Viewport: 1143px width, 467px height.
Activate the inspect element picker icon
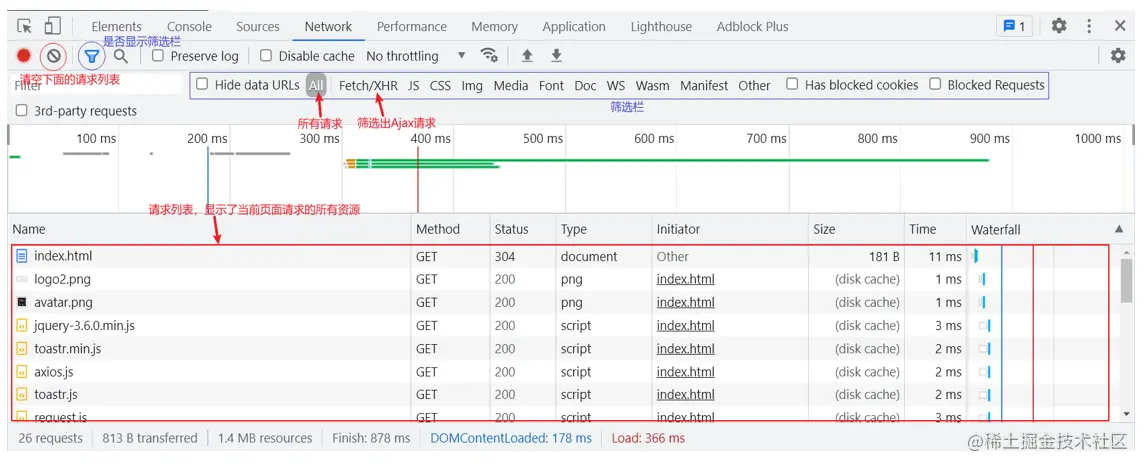point(25,26)
